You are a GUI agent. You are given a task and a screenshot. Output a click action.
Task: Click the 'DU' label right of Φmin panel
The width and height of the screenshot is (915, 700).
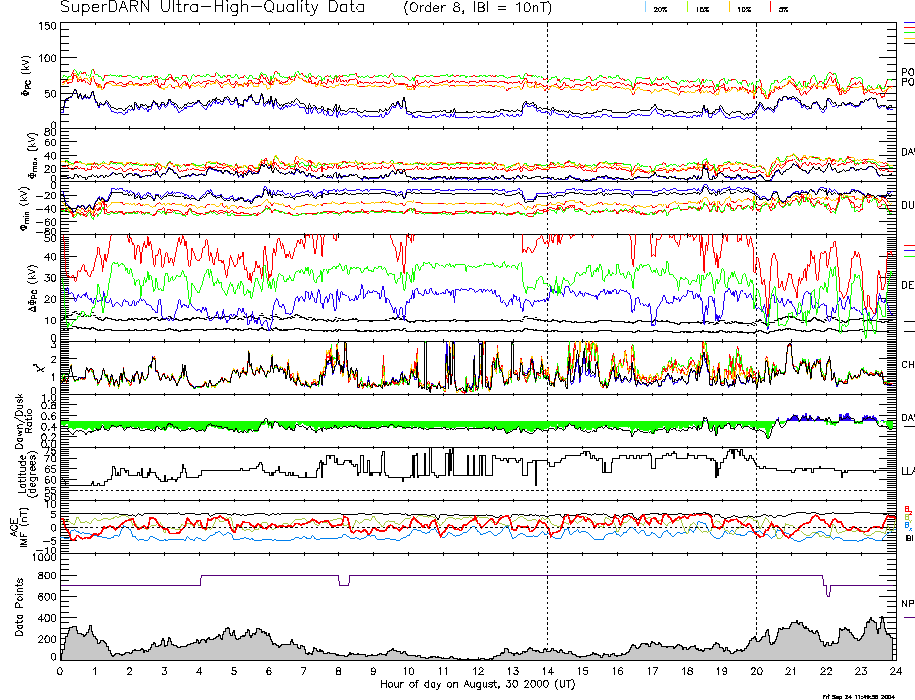(907, 205)
